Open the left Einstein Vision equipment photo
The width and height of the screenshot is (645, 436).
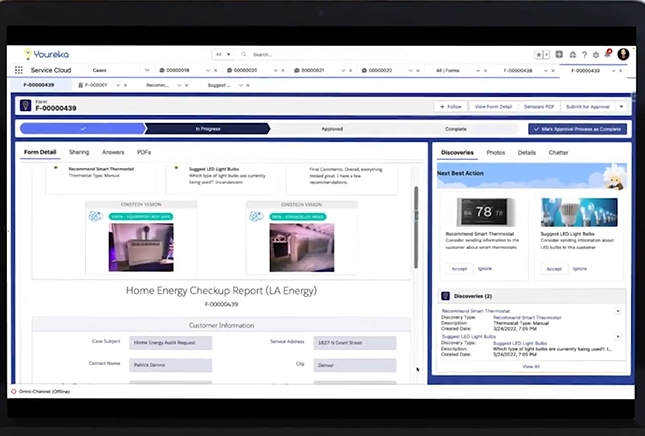[141, 247]
